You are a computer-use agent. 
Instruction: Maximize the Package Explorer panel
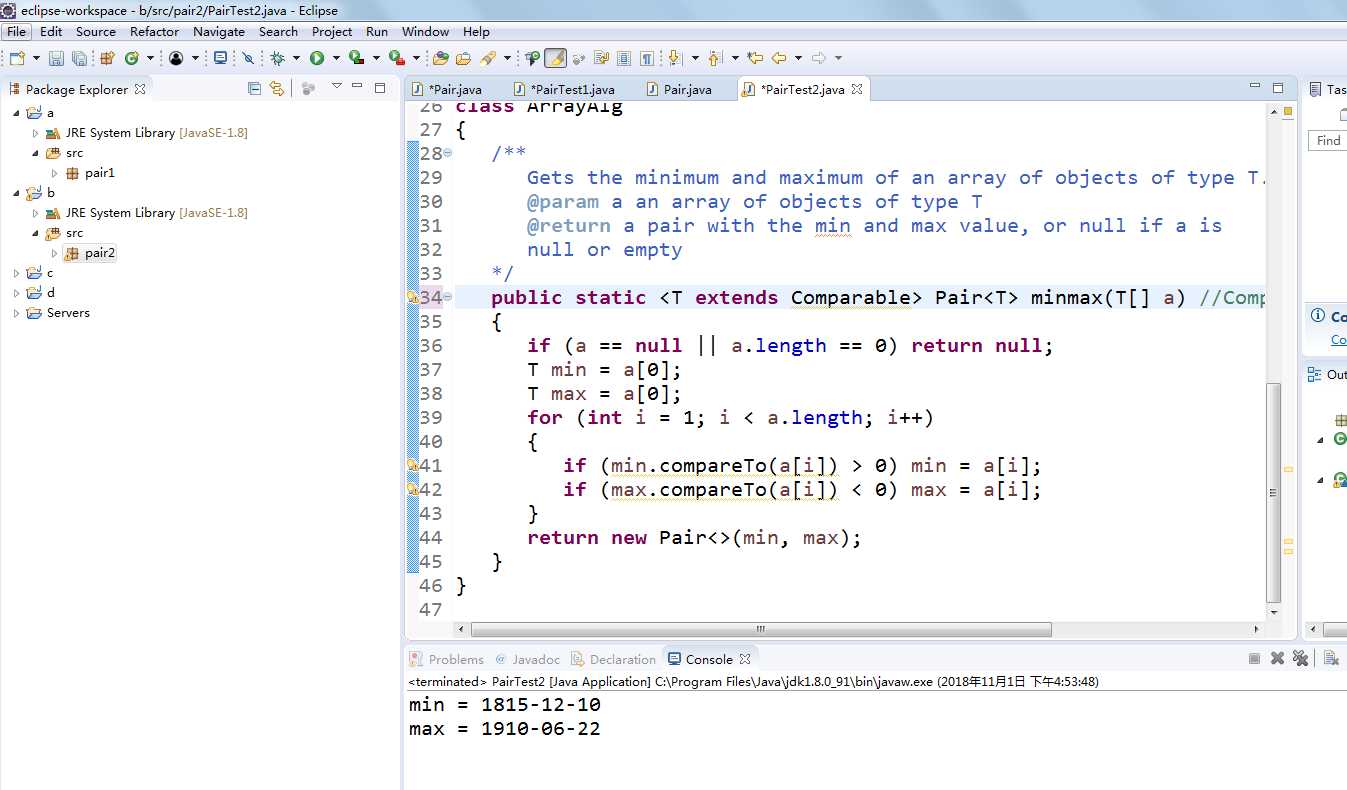(380, 87)
